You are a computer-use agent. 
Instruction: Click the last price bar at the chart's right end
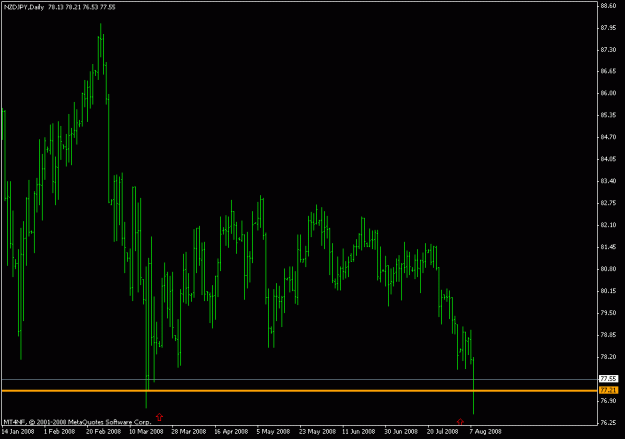474,386
